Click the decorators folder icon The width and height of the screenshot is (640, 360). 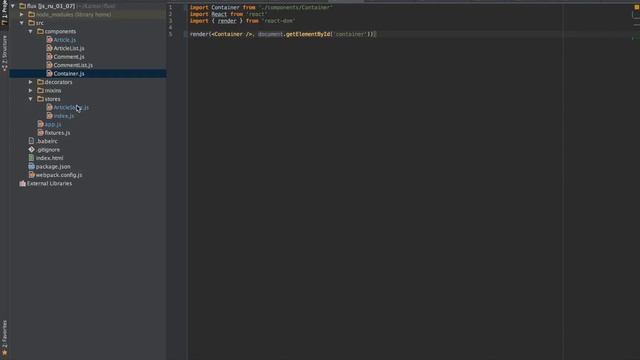pos(40,82)
